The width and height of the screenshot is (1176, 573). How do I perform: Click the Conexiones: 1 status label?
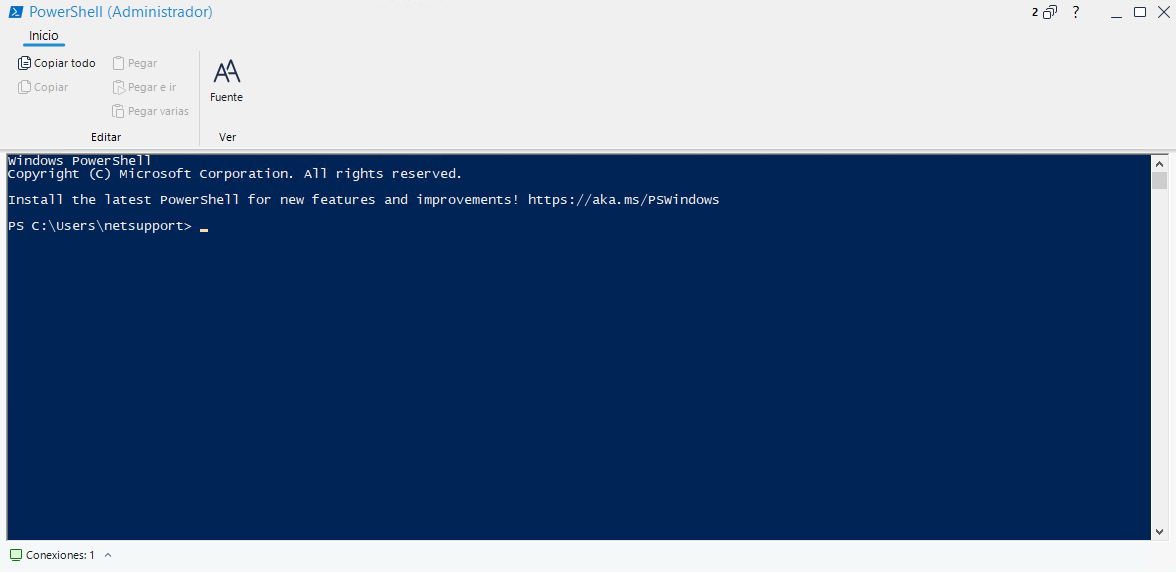pos(60,555)
